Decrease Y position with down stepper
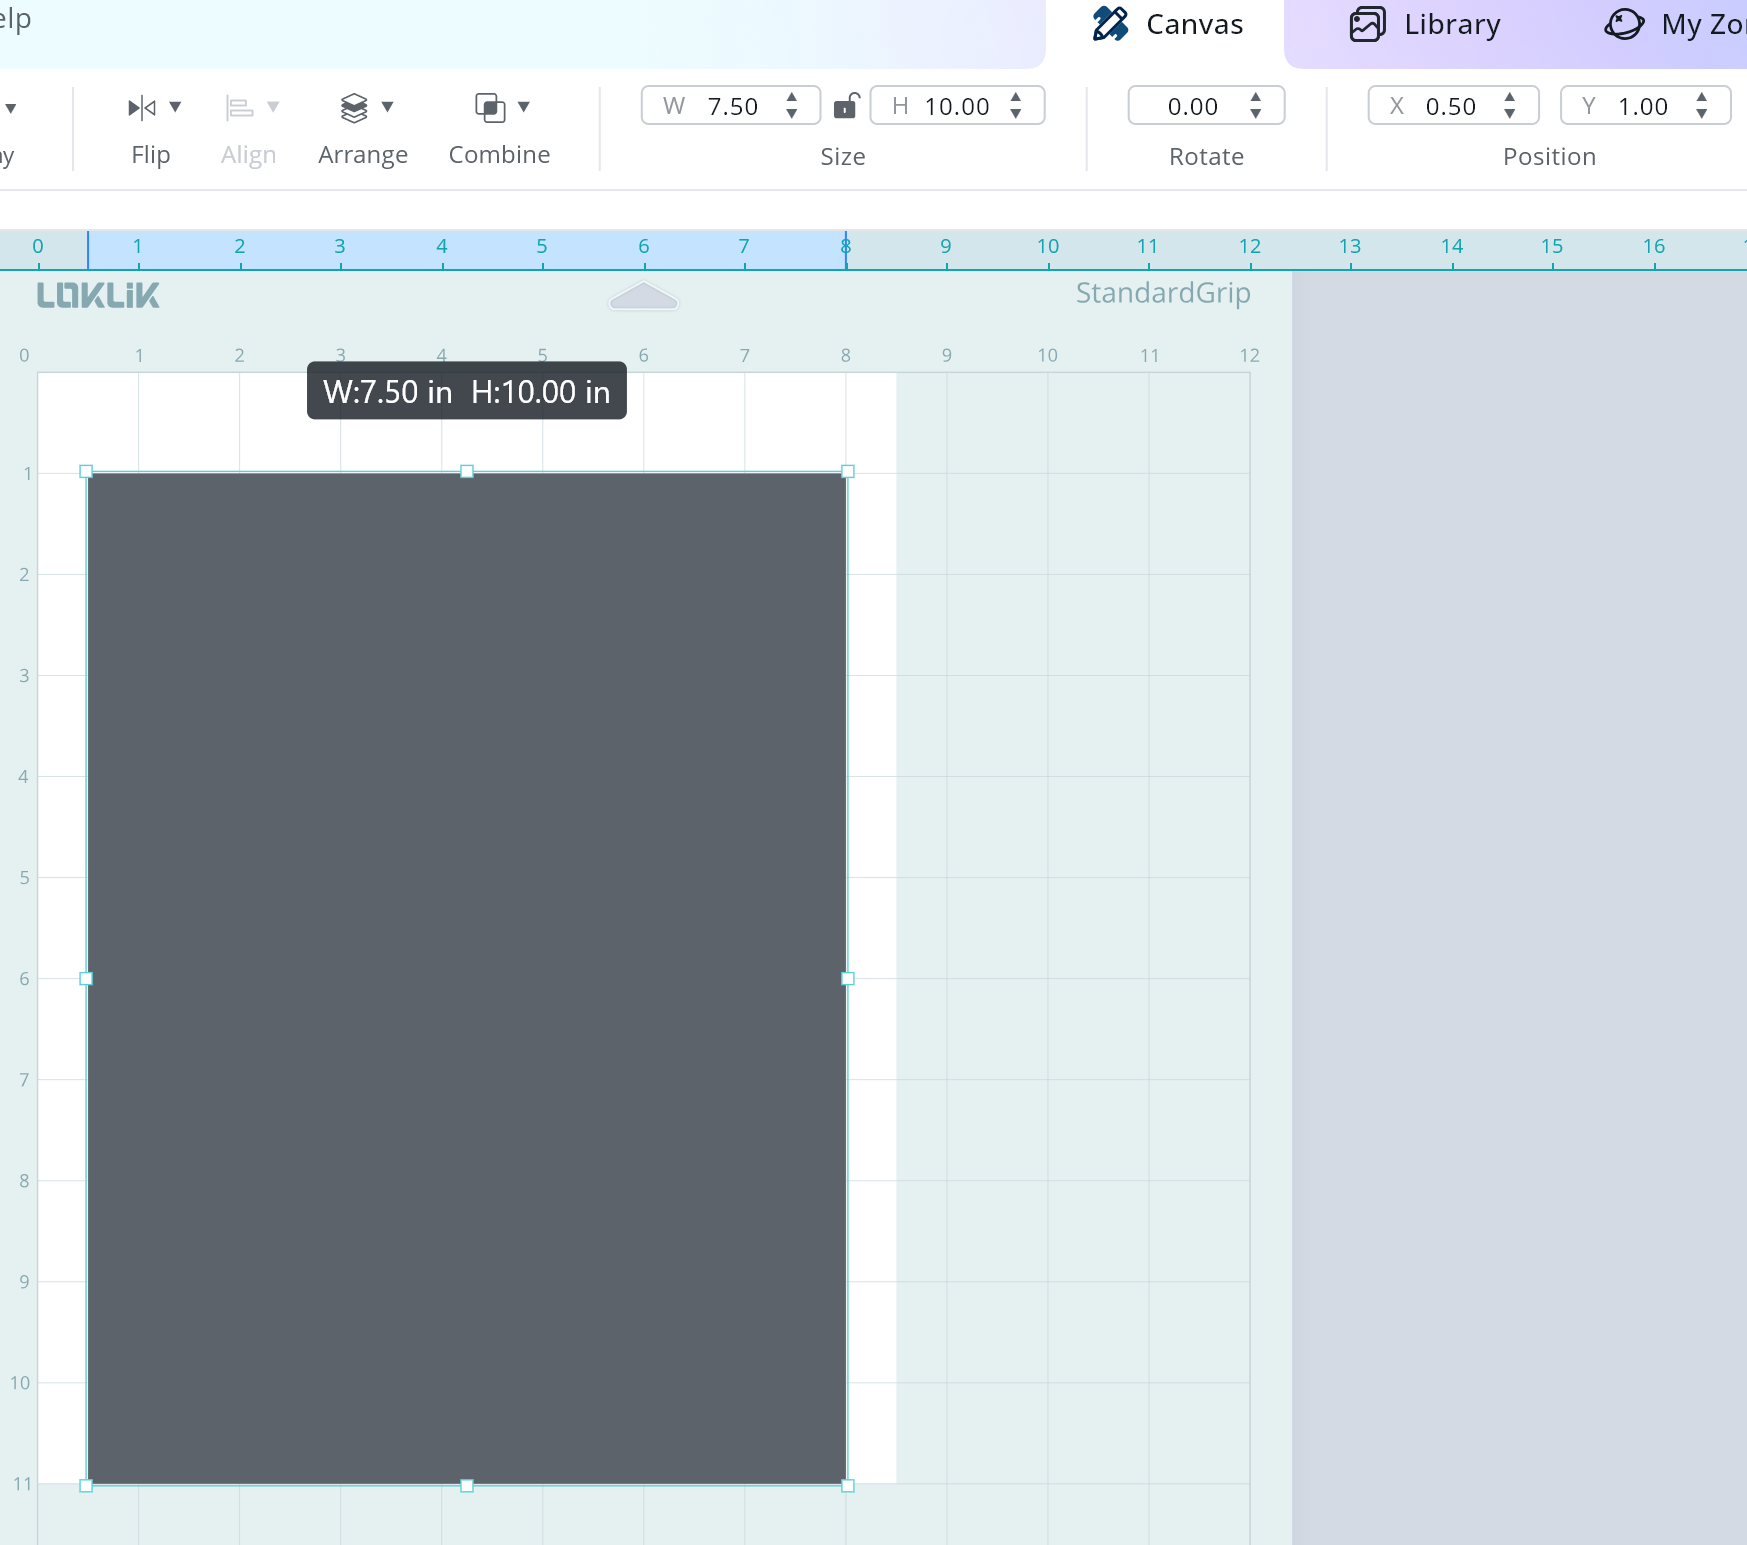This screenshot has height=1545, width=1747. click(x=1702, y=114)
